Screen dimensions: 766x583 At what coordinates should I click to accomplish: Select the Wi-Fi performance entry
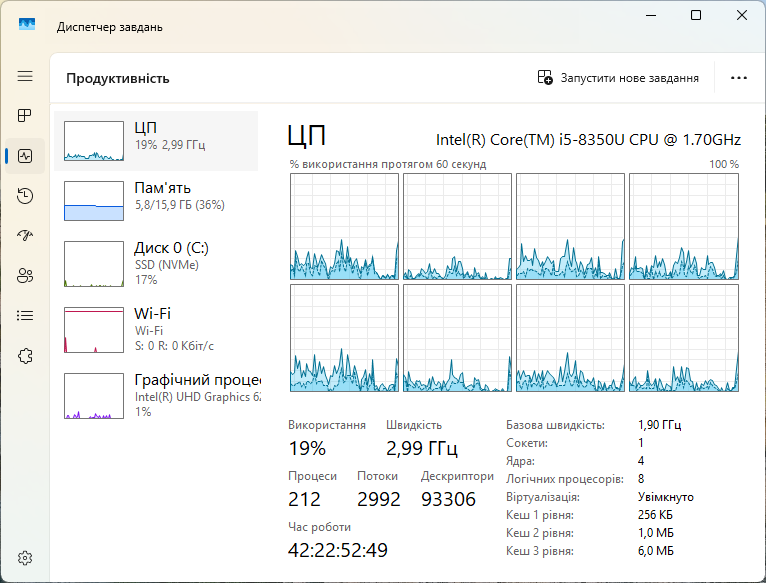(x=156, y=330)
